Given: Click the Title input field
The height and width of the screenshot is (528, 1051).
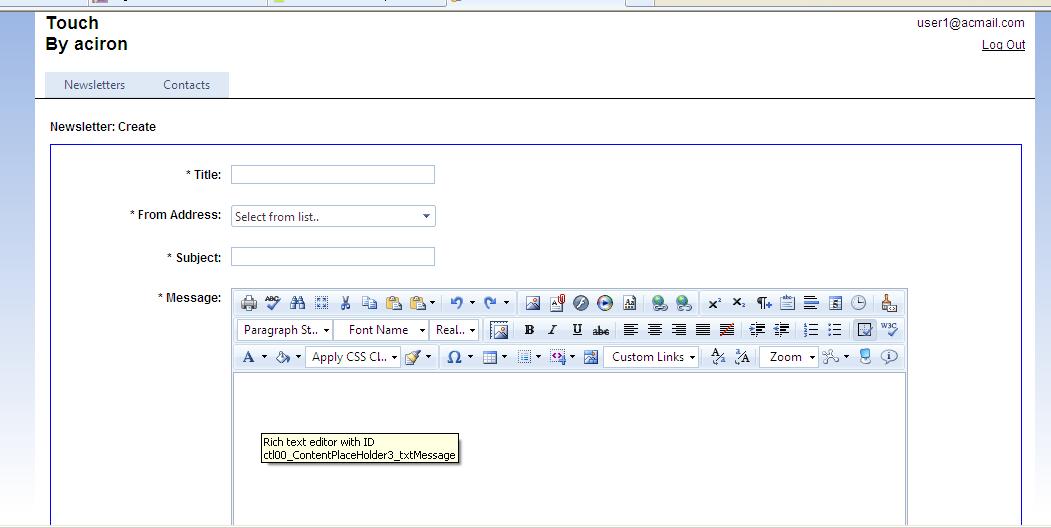Looking at the screenshot, I should tap(333, 174).
